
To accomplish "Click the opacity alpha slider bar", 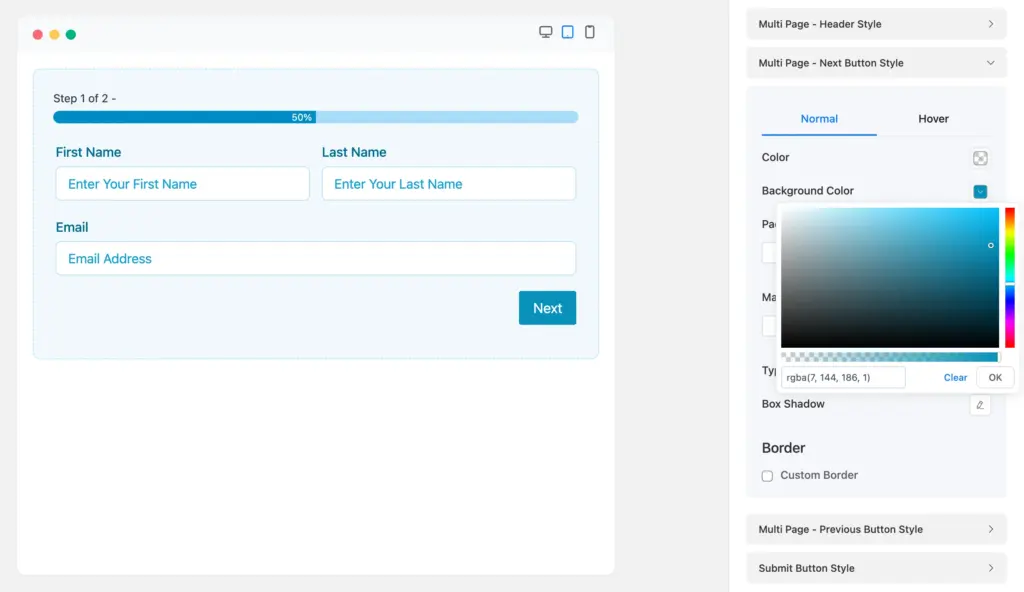I will point(889,357).
